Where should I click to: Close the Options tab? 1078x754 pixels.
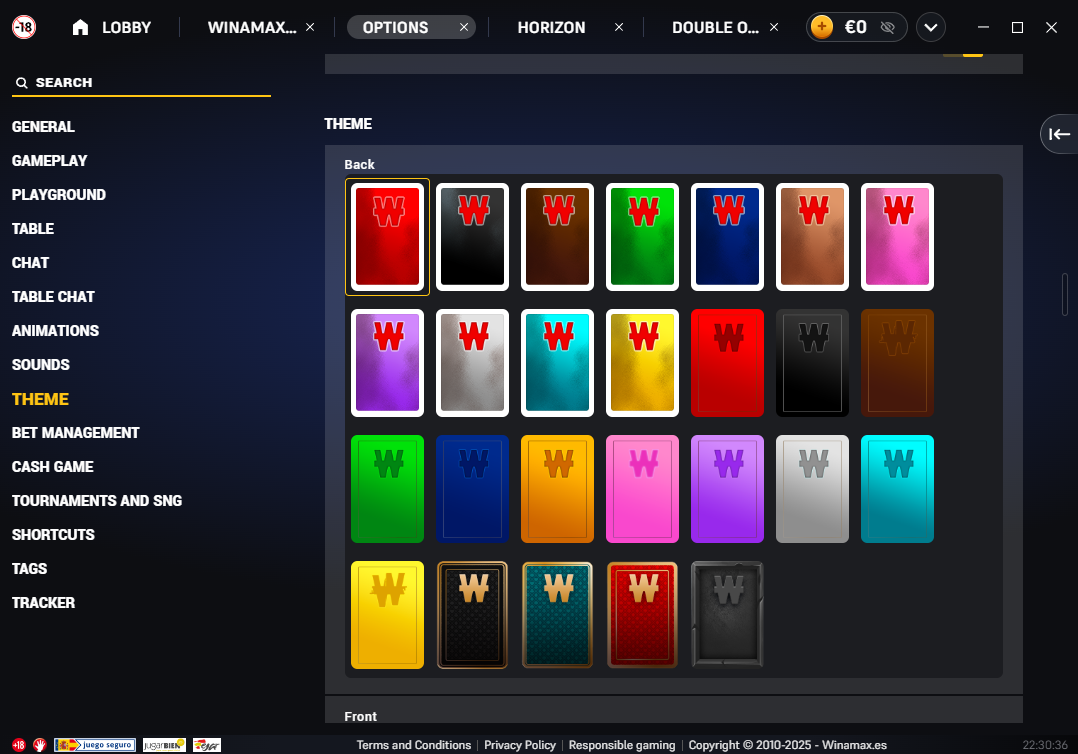tap(464, 27)
